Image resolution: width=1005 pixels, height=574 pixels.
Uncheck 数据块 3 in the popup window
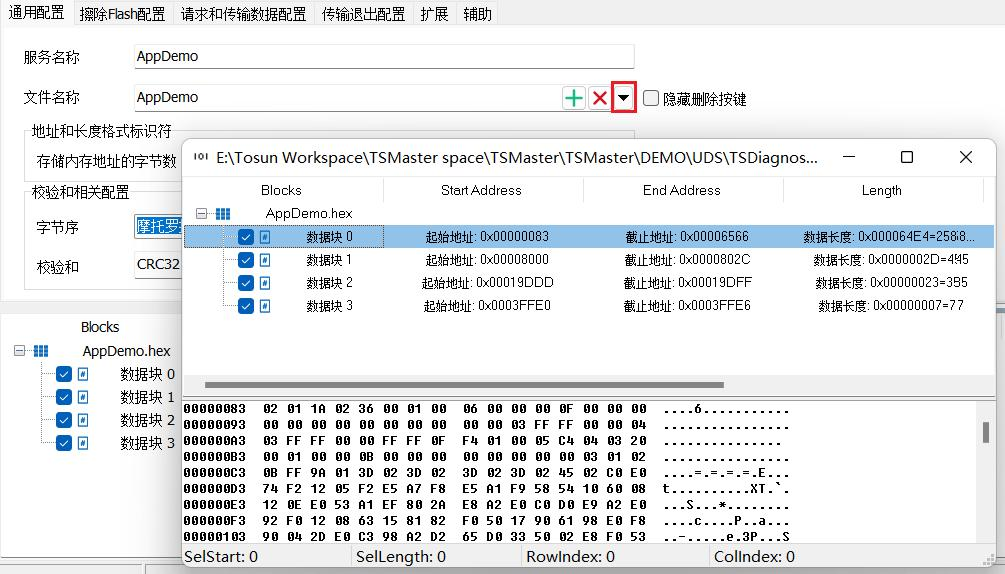(245, 306)
